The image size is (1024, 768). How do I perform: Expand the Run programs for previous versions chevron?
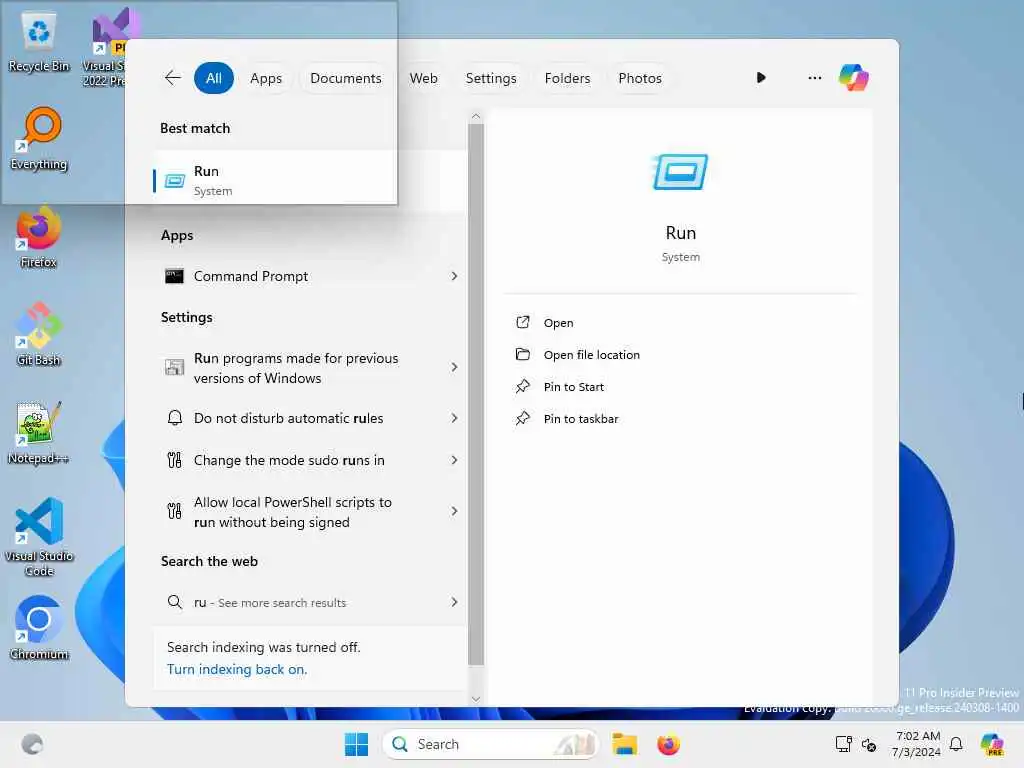coord(454,367)
